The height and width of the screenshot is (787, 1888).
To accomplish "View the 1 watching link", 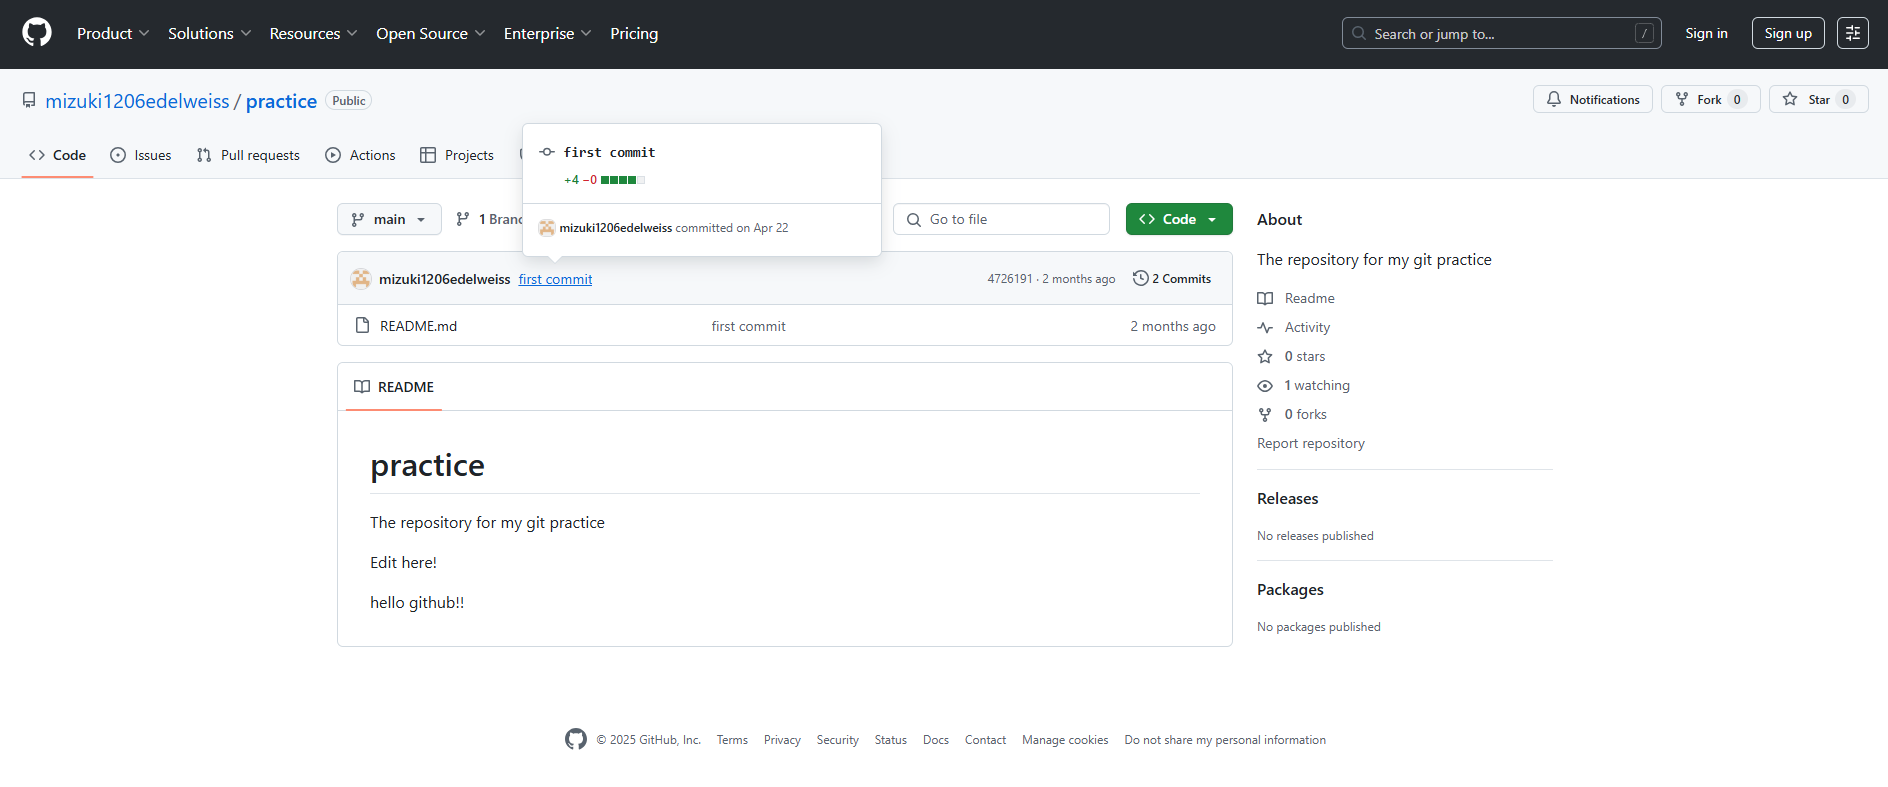I will 1317,385.
